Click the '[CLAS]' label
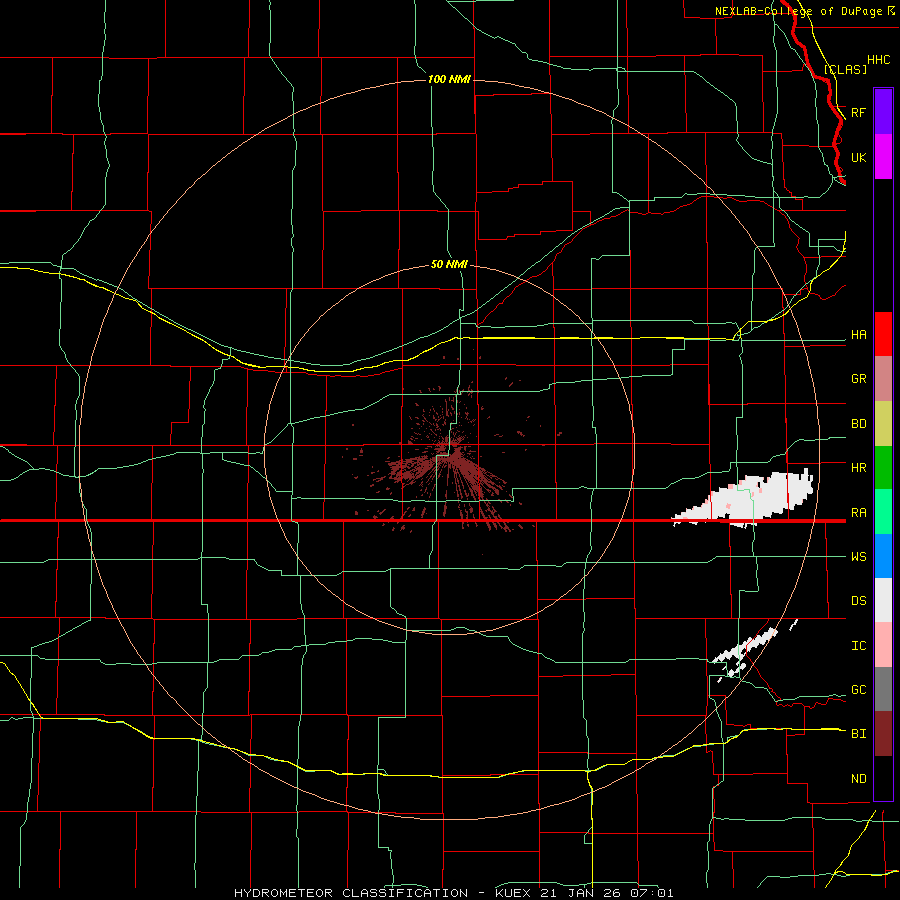Viewport: 900px width, 900px height. [845, 69]
